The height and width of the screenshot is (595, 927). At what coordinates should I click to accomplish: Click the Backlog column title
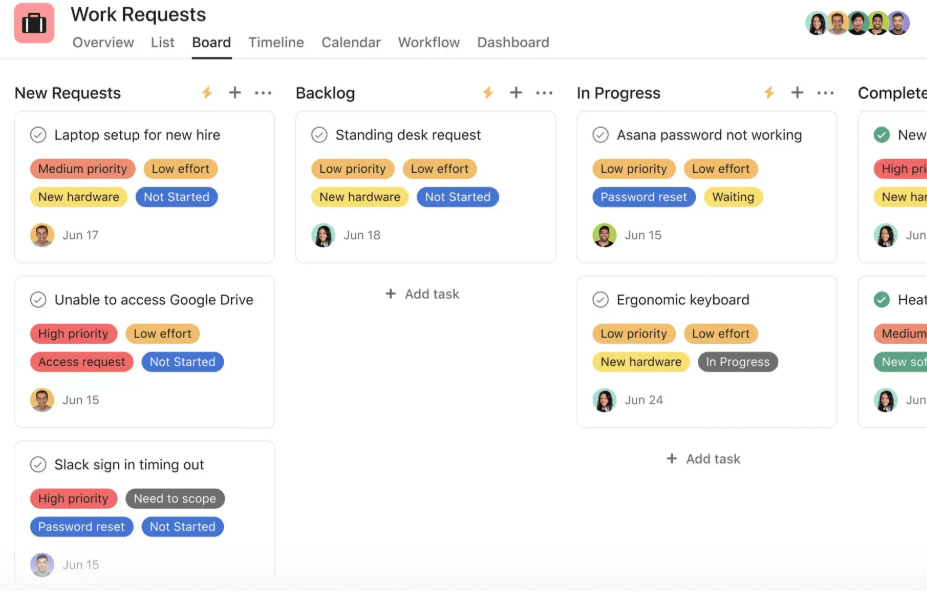click(x=325, y=93)
